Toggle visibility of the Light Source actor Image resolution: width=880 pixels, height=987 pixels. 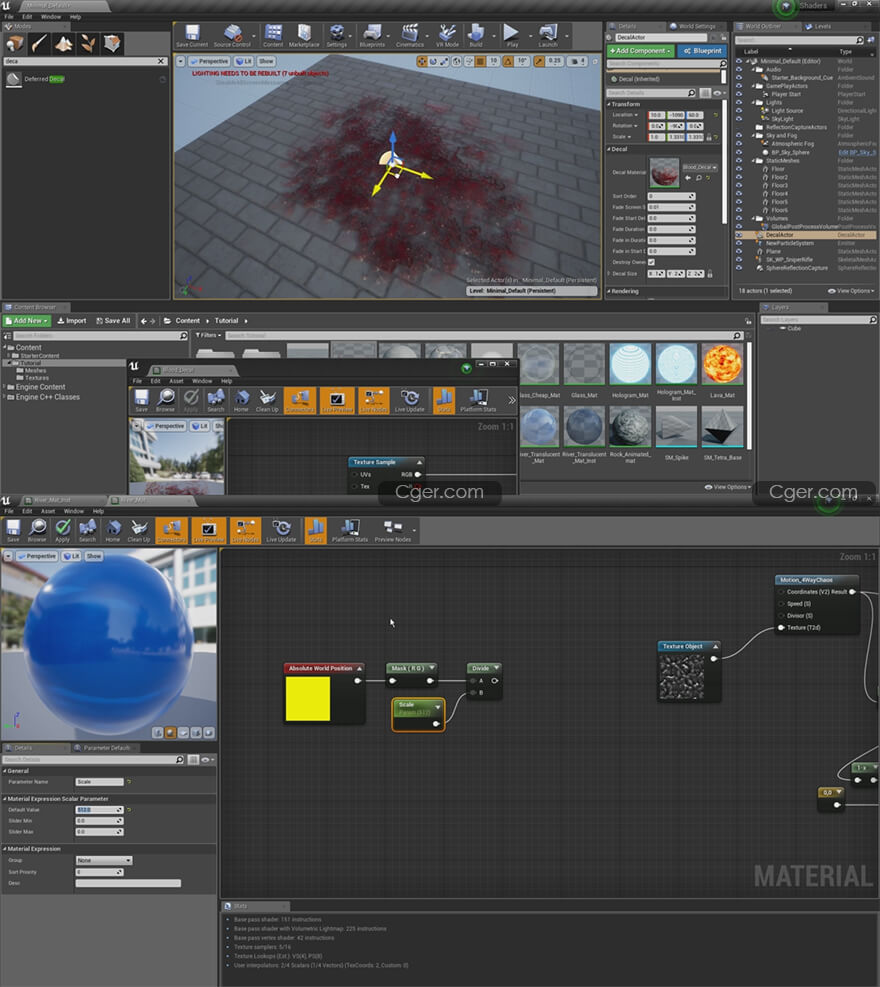pos(739,111)
